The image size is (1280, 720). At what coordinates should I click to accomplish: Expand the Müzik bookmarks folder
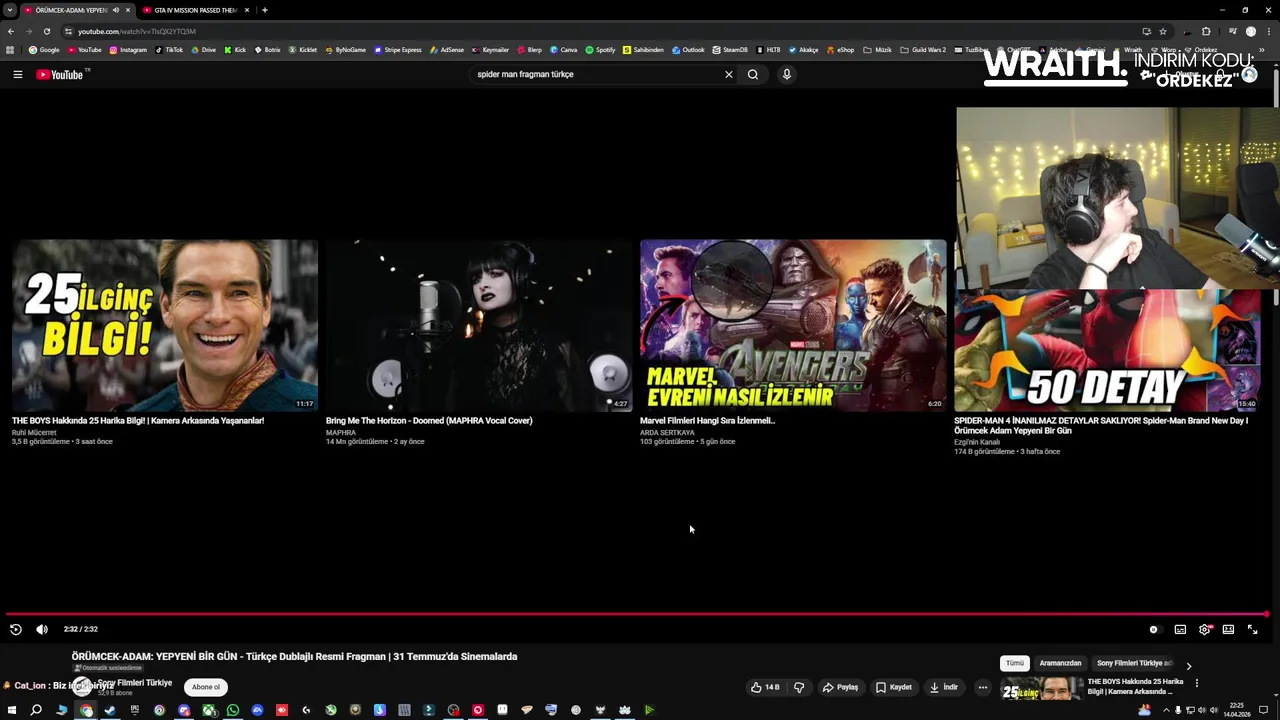(x=877, y=50)
